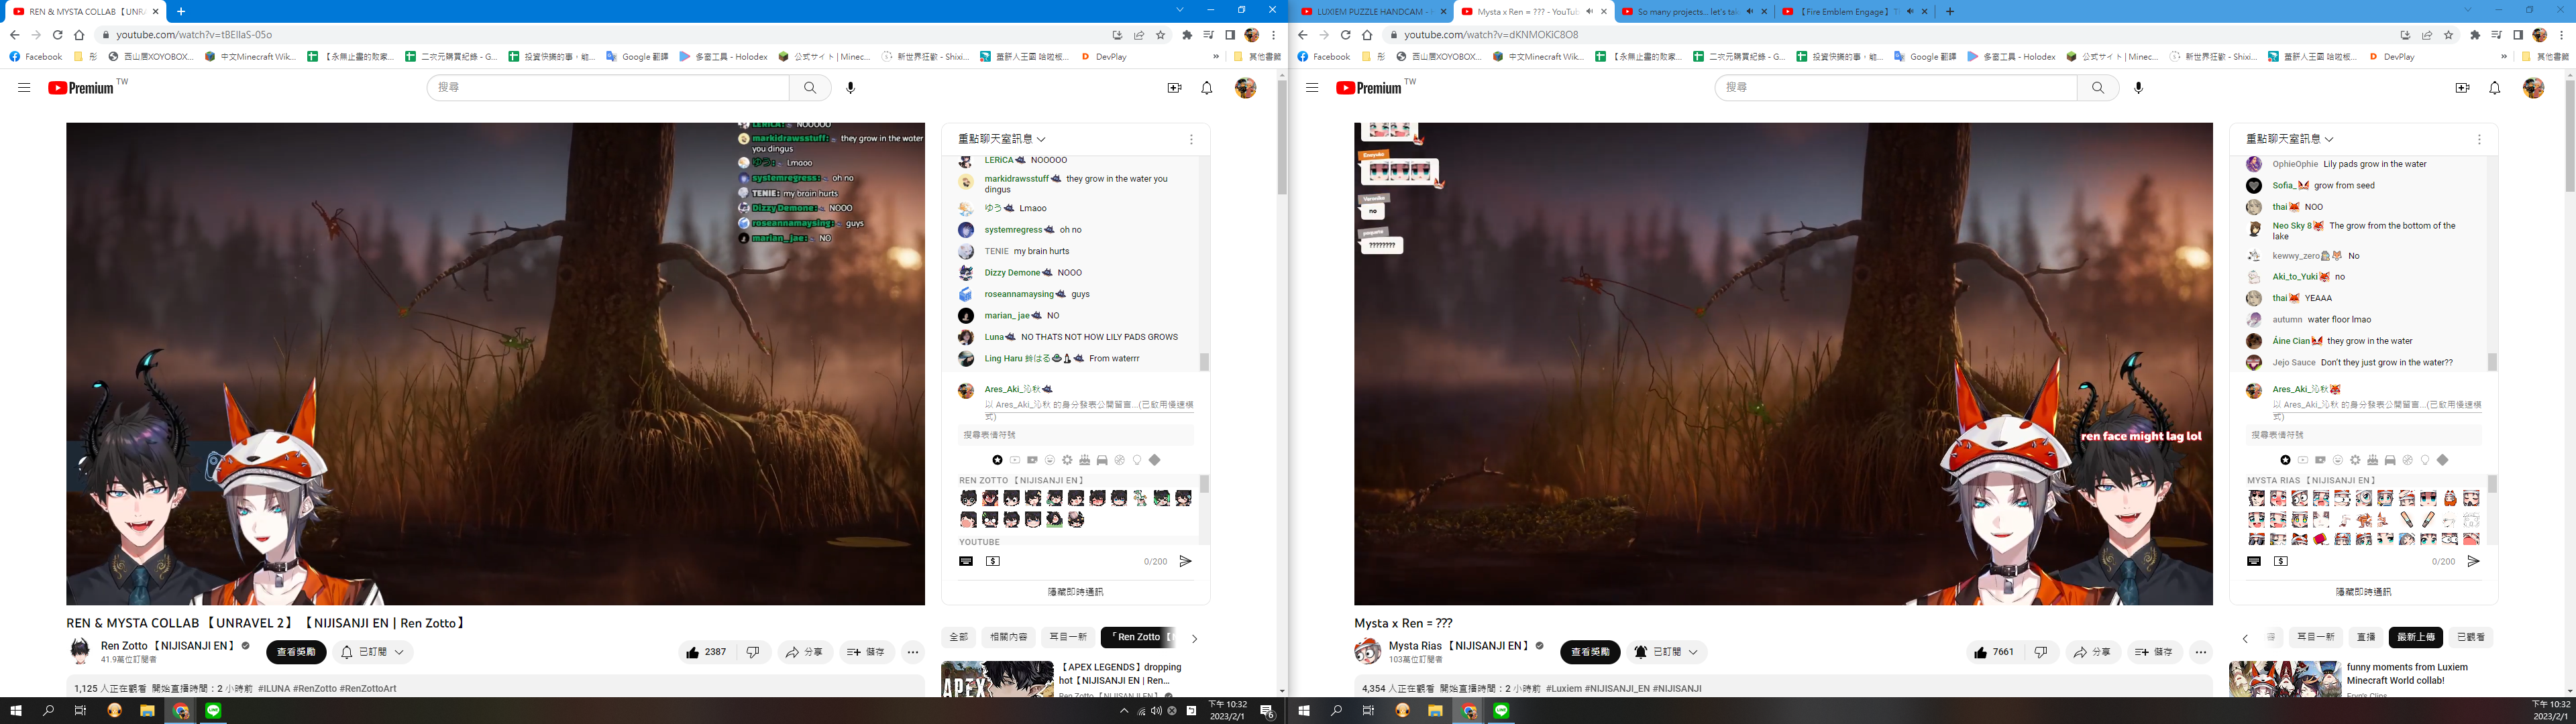The image size is (2576, 724).
Task: Open notifications bell in left YouTube window
Action: [1207, 88]
